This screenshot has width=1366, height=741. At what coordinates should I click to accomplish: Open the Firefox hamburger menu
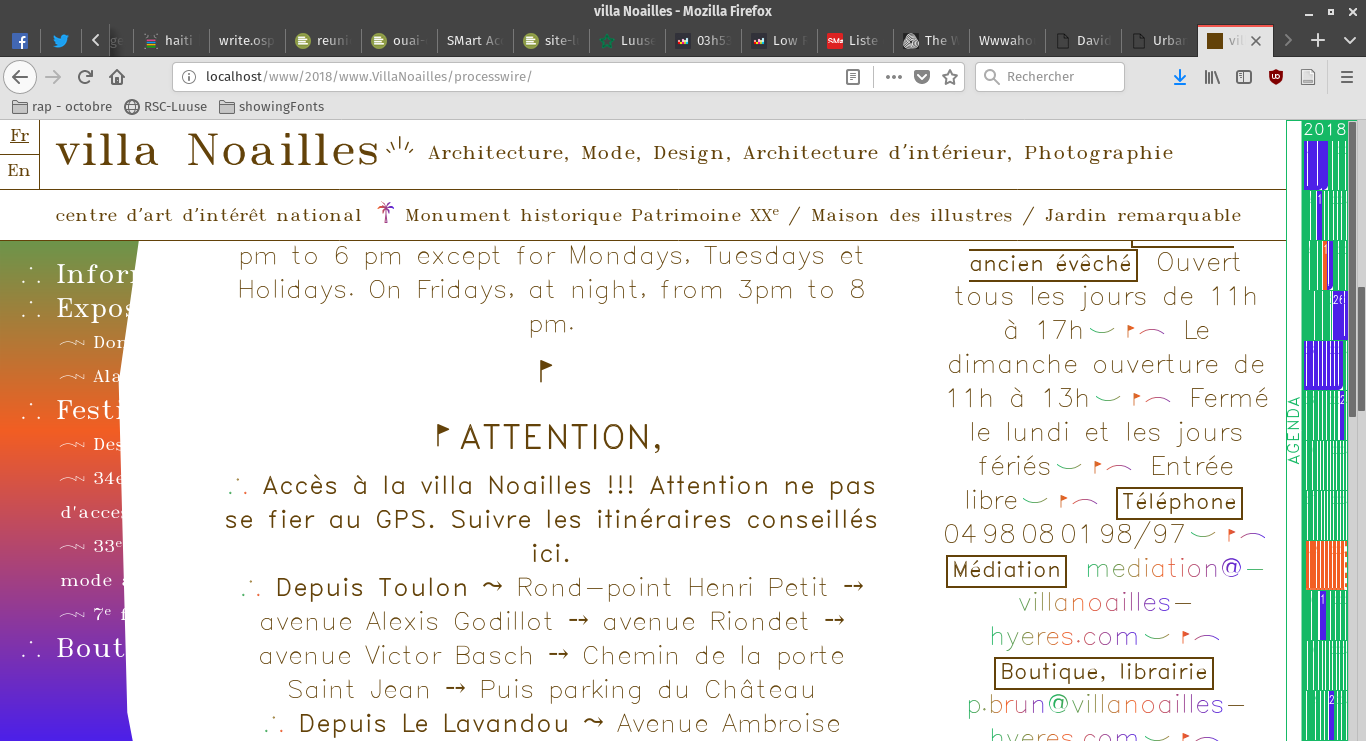(1346, 77)
